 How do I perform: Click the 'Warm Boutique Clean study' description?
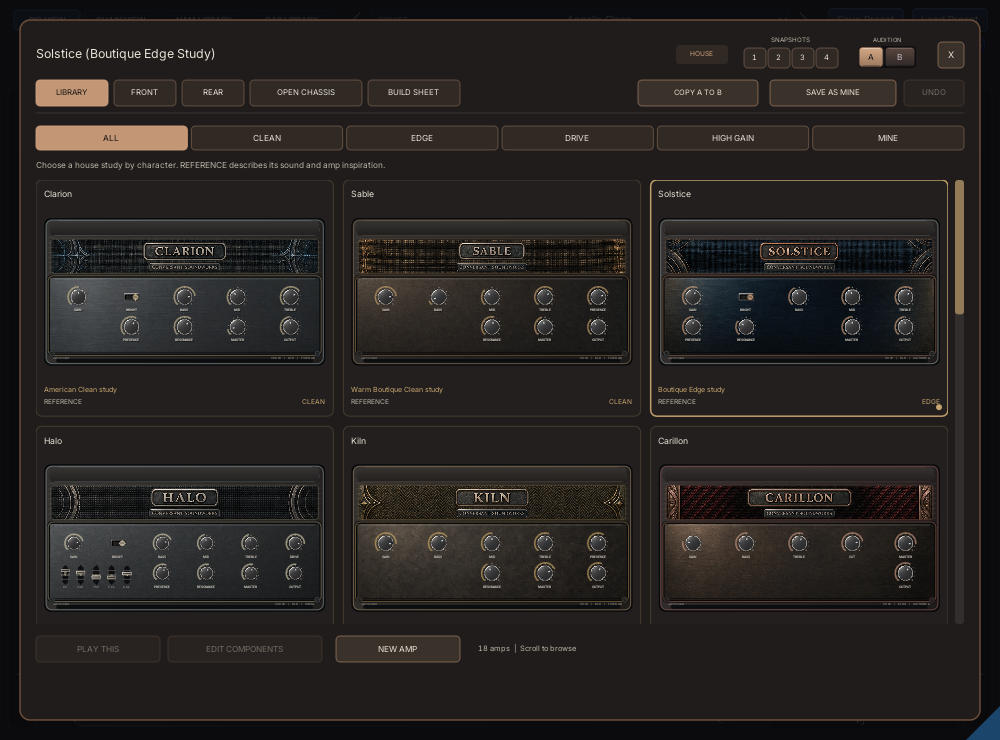click(x=397, y=389)
